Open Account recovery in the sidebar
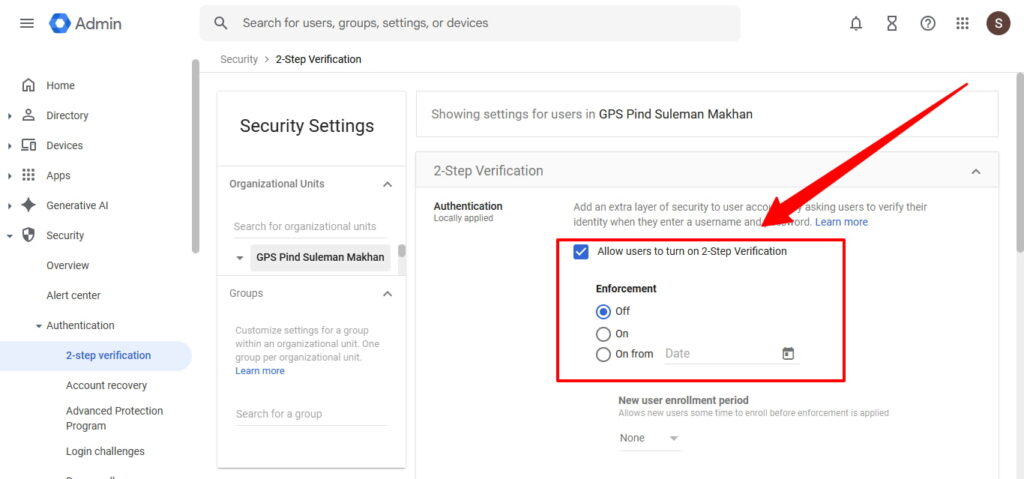1024x479 pixels. pos(106,386)
